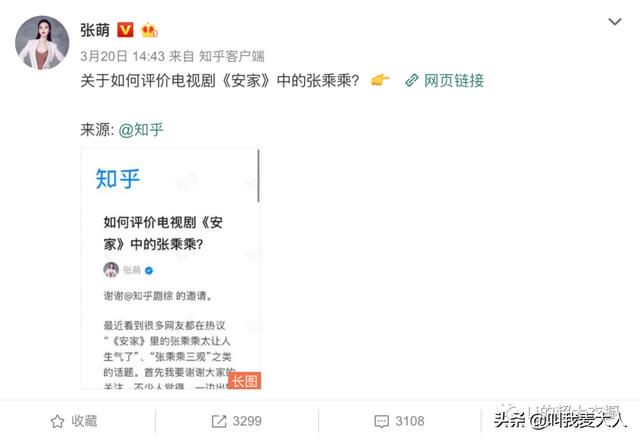The width and height of the screenshot is (640, 441).
Task: Click the username 张萌
Action: 95,30
